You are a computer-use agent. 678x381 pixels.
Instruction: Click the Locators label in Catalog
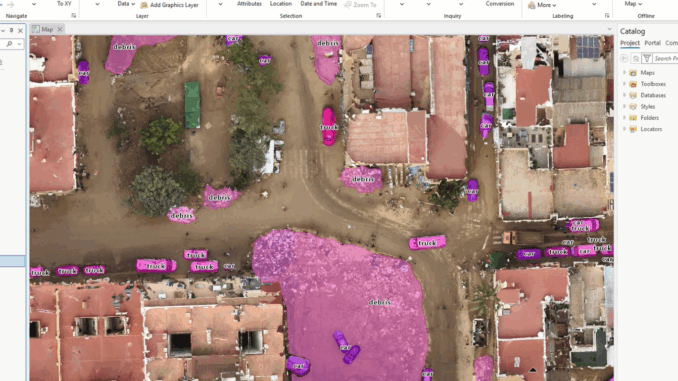tap(651, 129)
